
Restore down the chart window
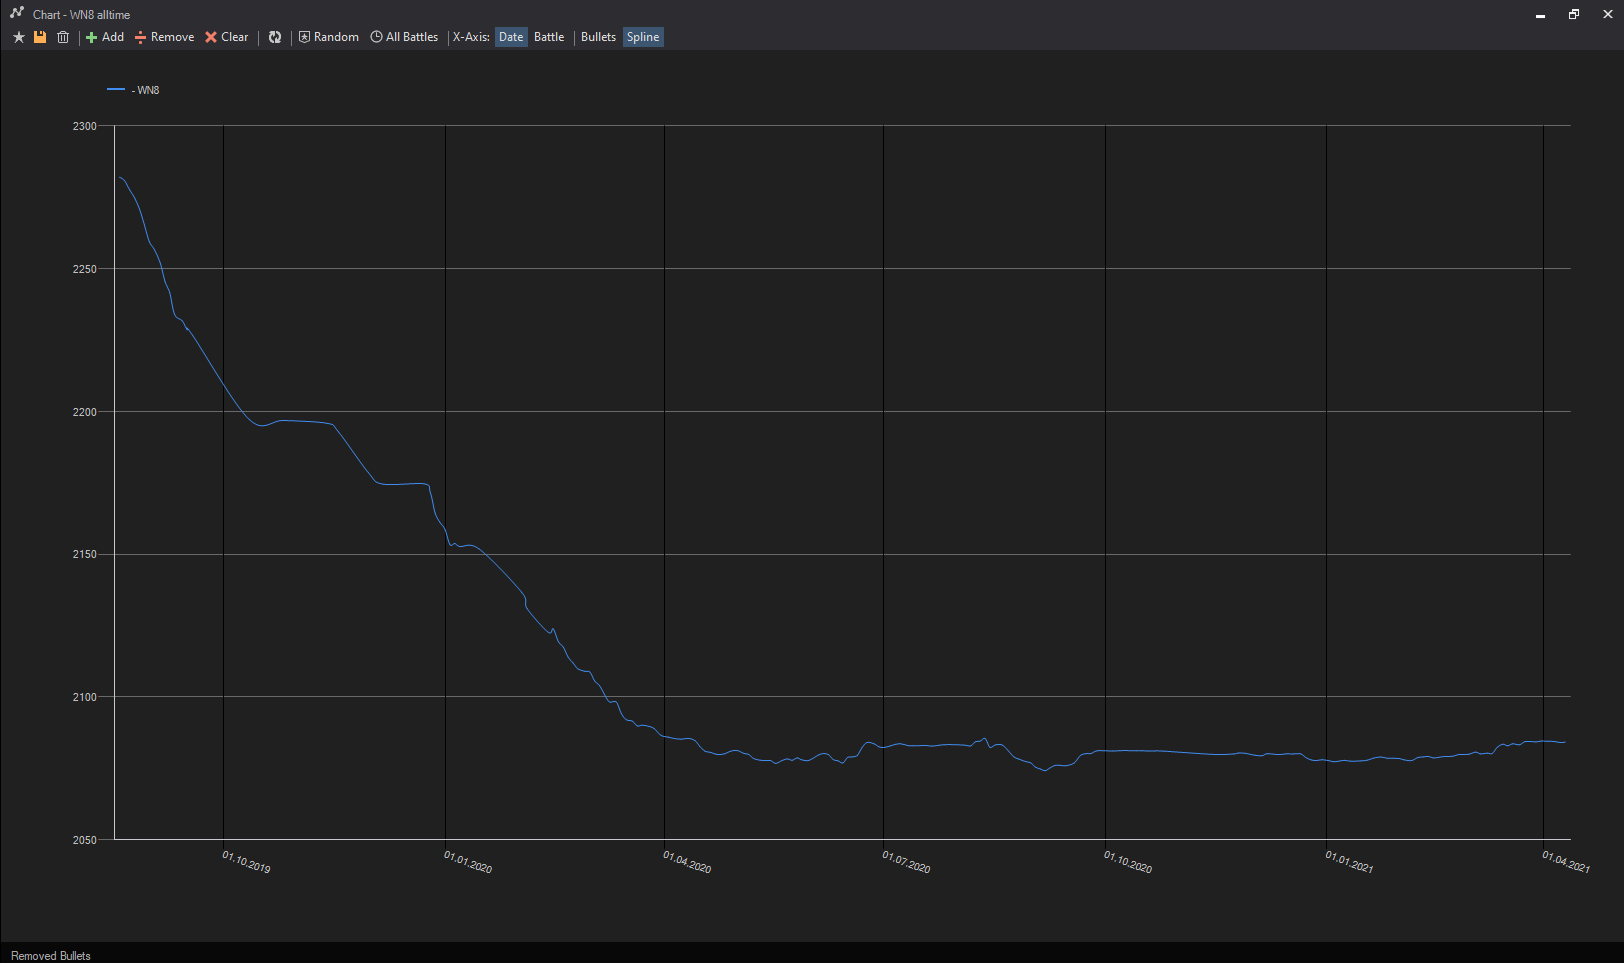click(1574, 14)
